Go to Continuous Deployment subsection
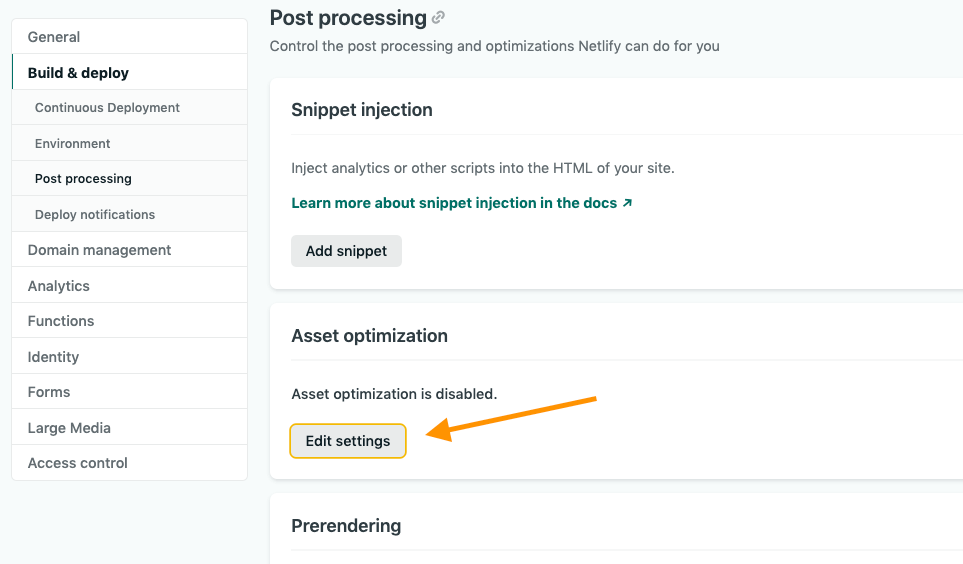Viewport: 963px width, 564px height. (107, 108)
